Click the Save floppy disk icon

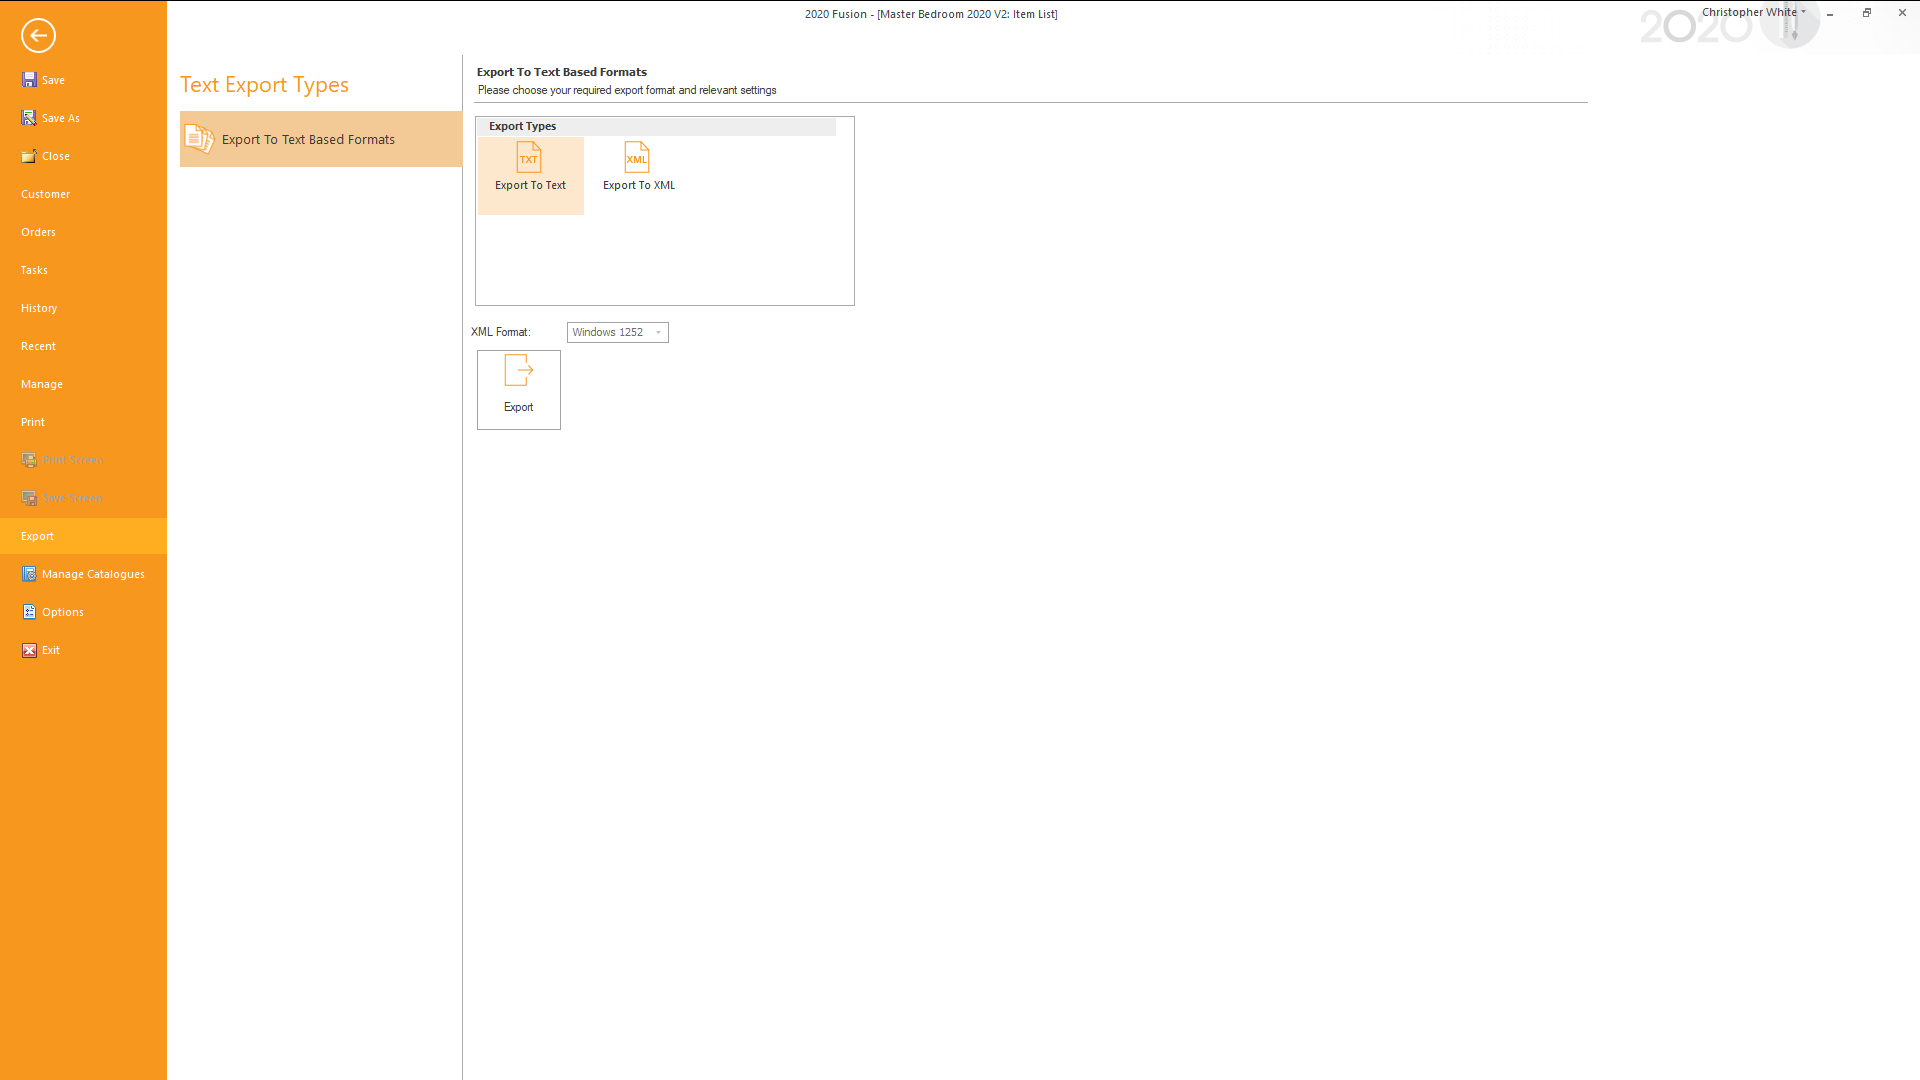click(x=29, y=80)
